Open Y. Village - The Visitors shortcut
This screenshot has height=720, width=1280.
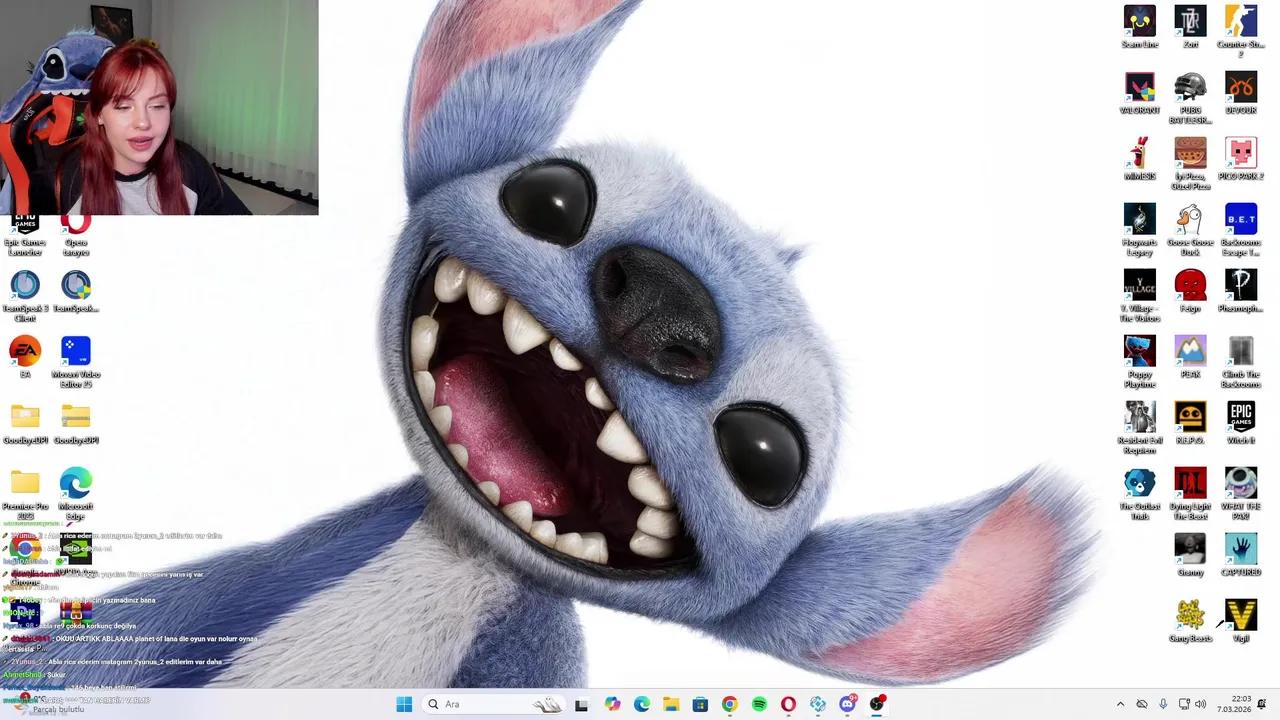[1139, 295]
